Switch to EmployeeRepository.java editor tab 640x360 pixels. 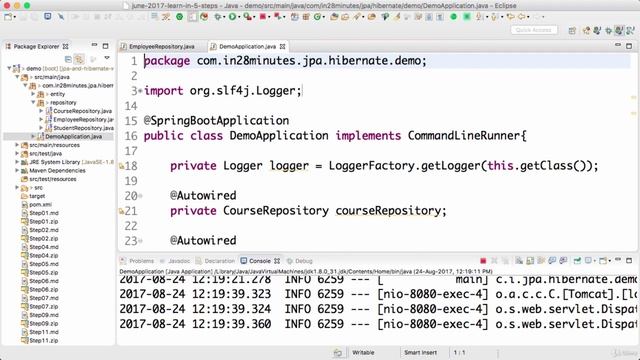[162, 47]
